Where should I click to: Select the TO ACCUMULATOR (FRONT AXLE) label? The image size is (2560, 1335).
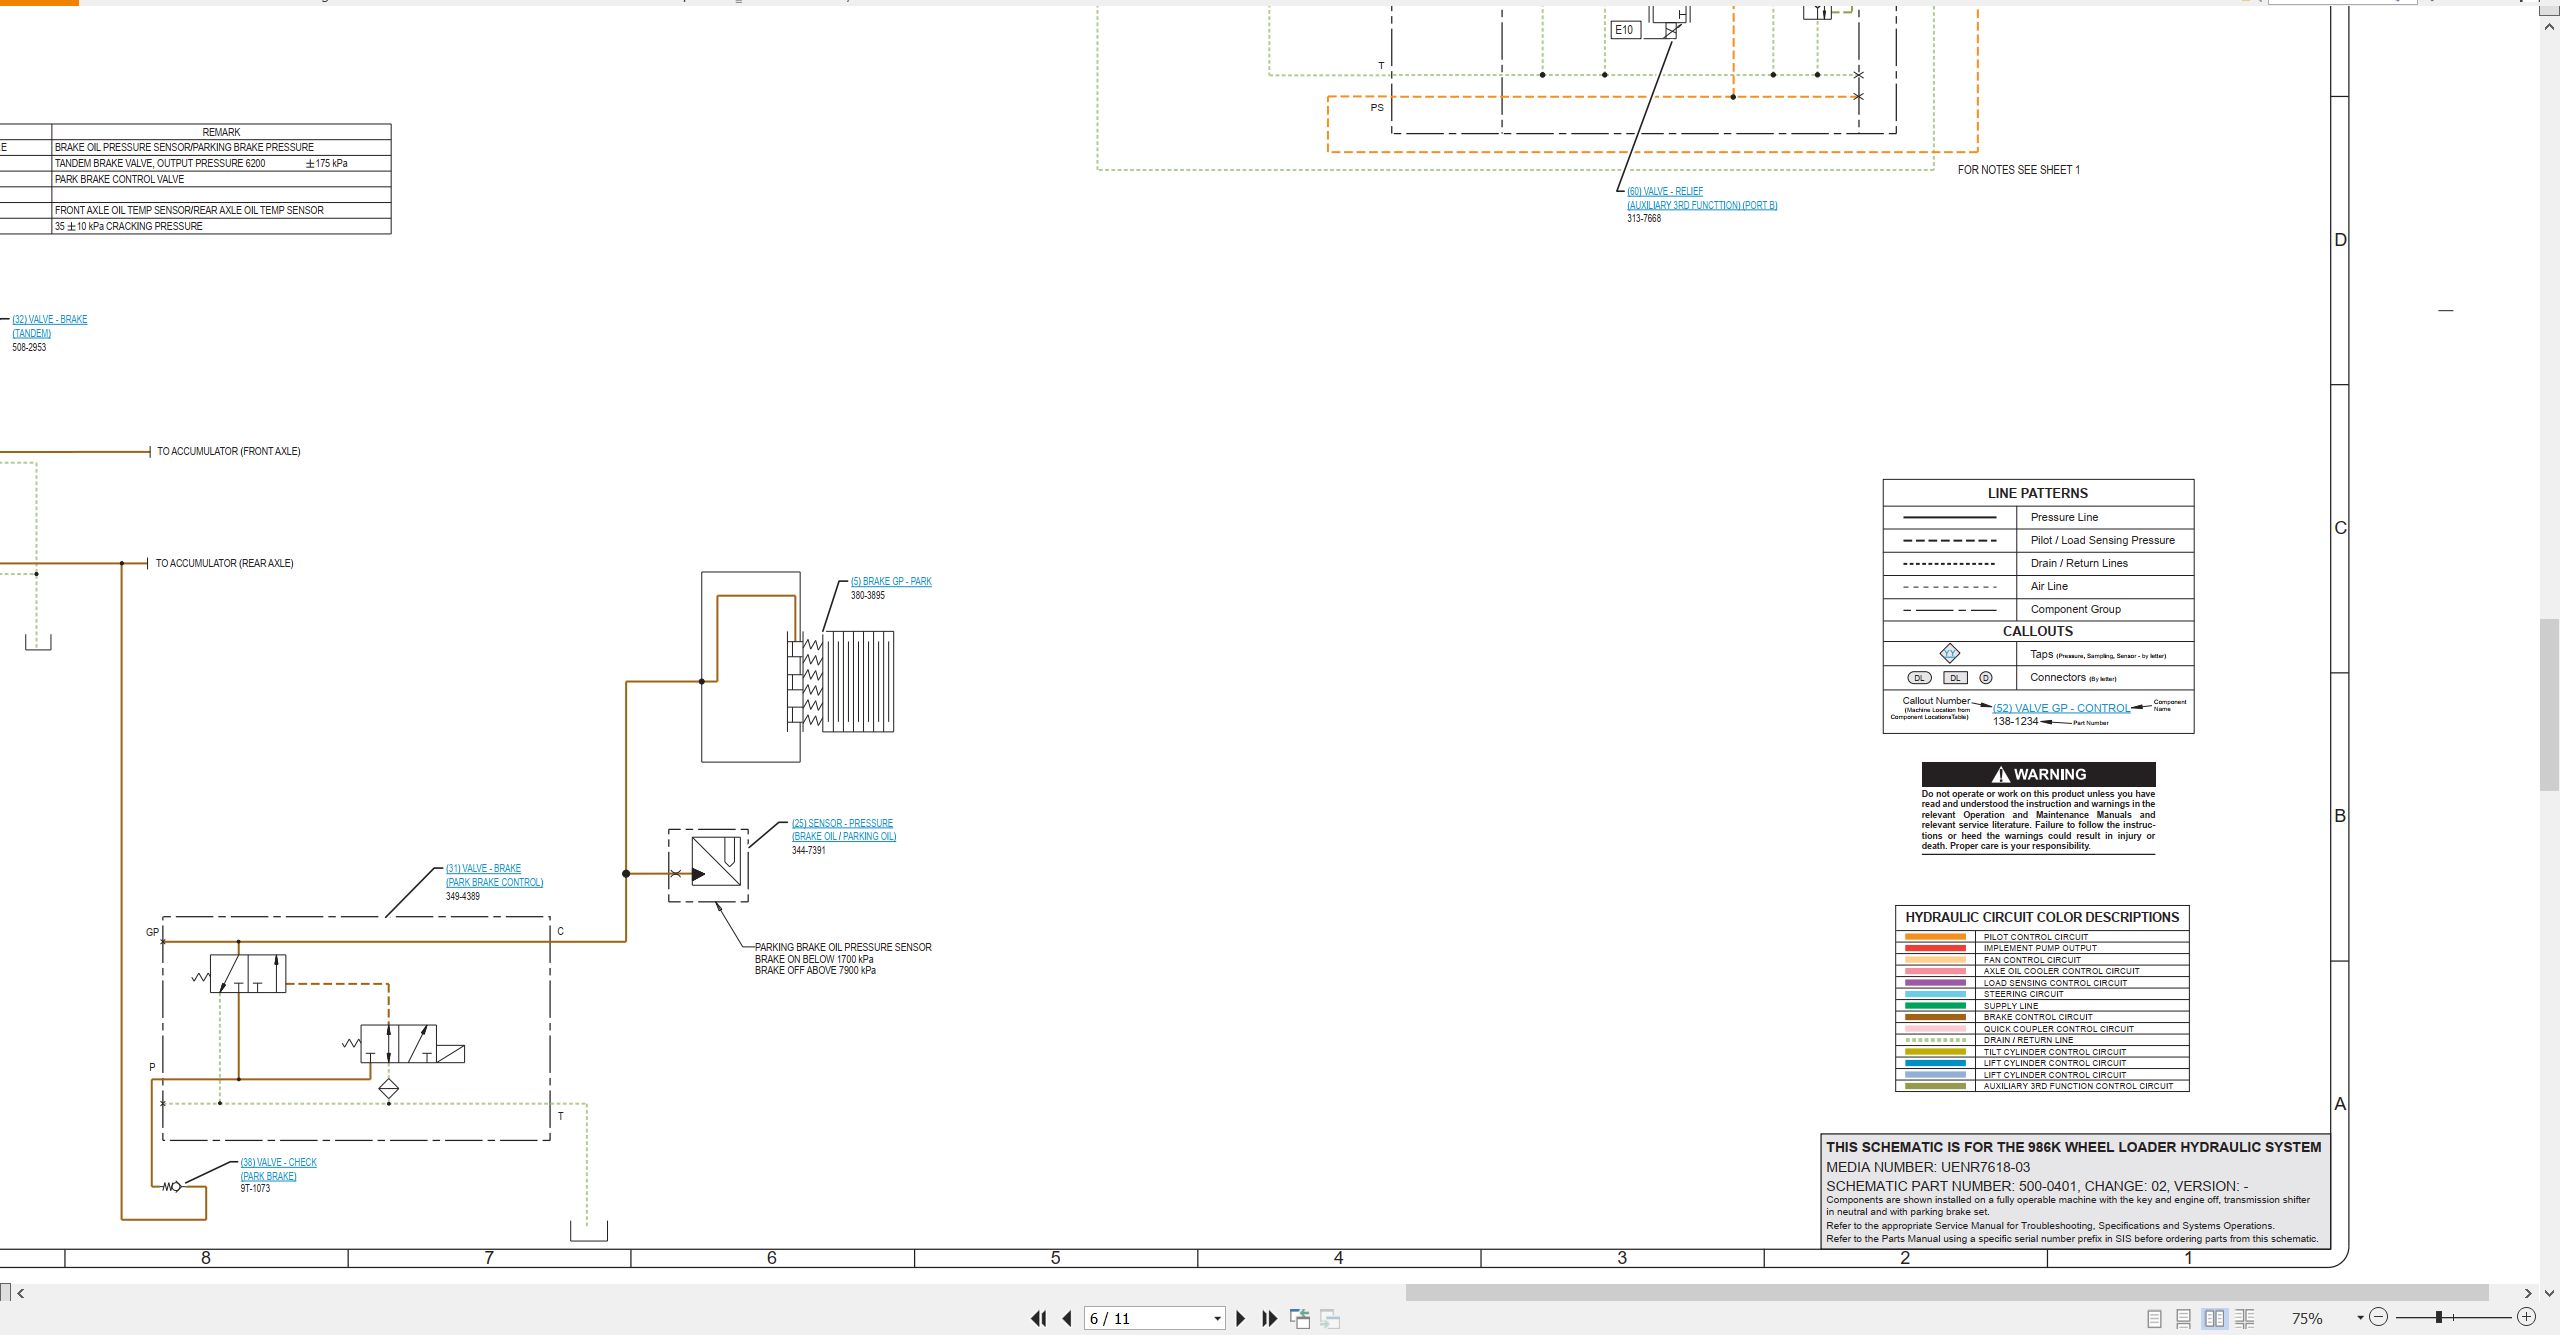(229, 451)
